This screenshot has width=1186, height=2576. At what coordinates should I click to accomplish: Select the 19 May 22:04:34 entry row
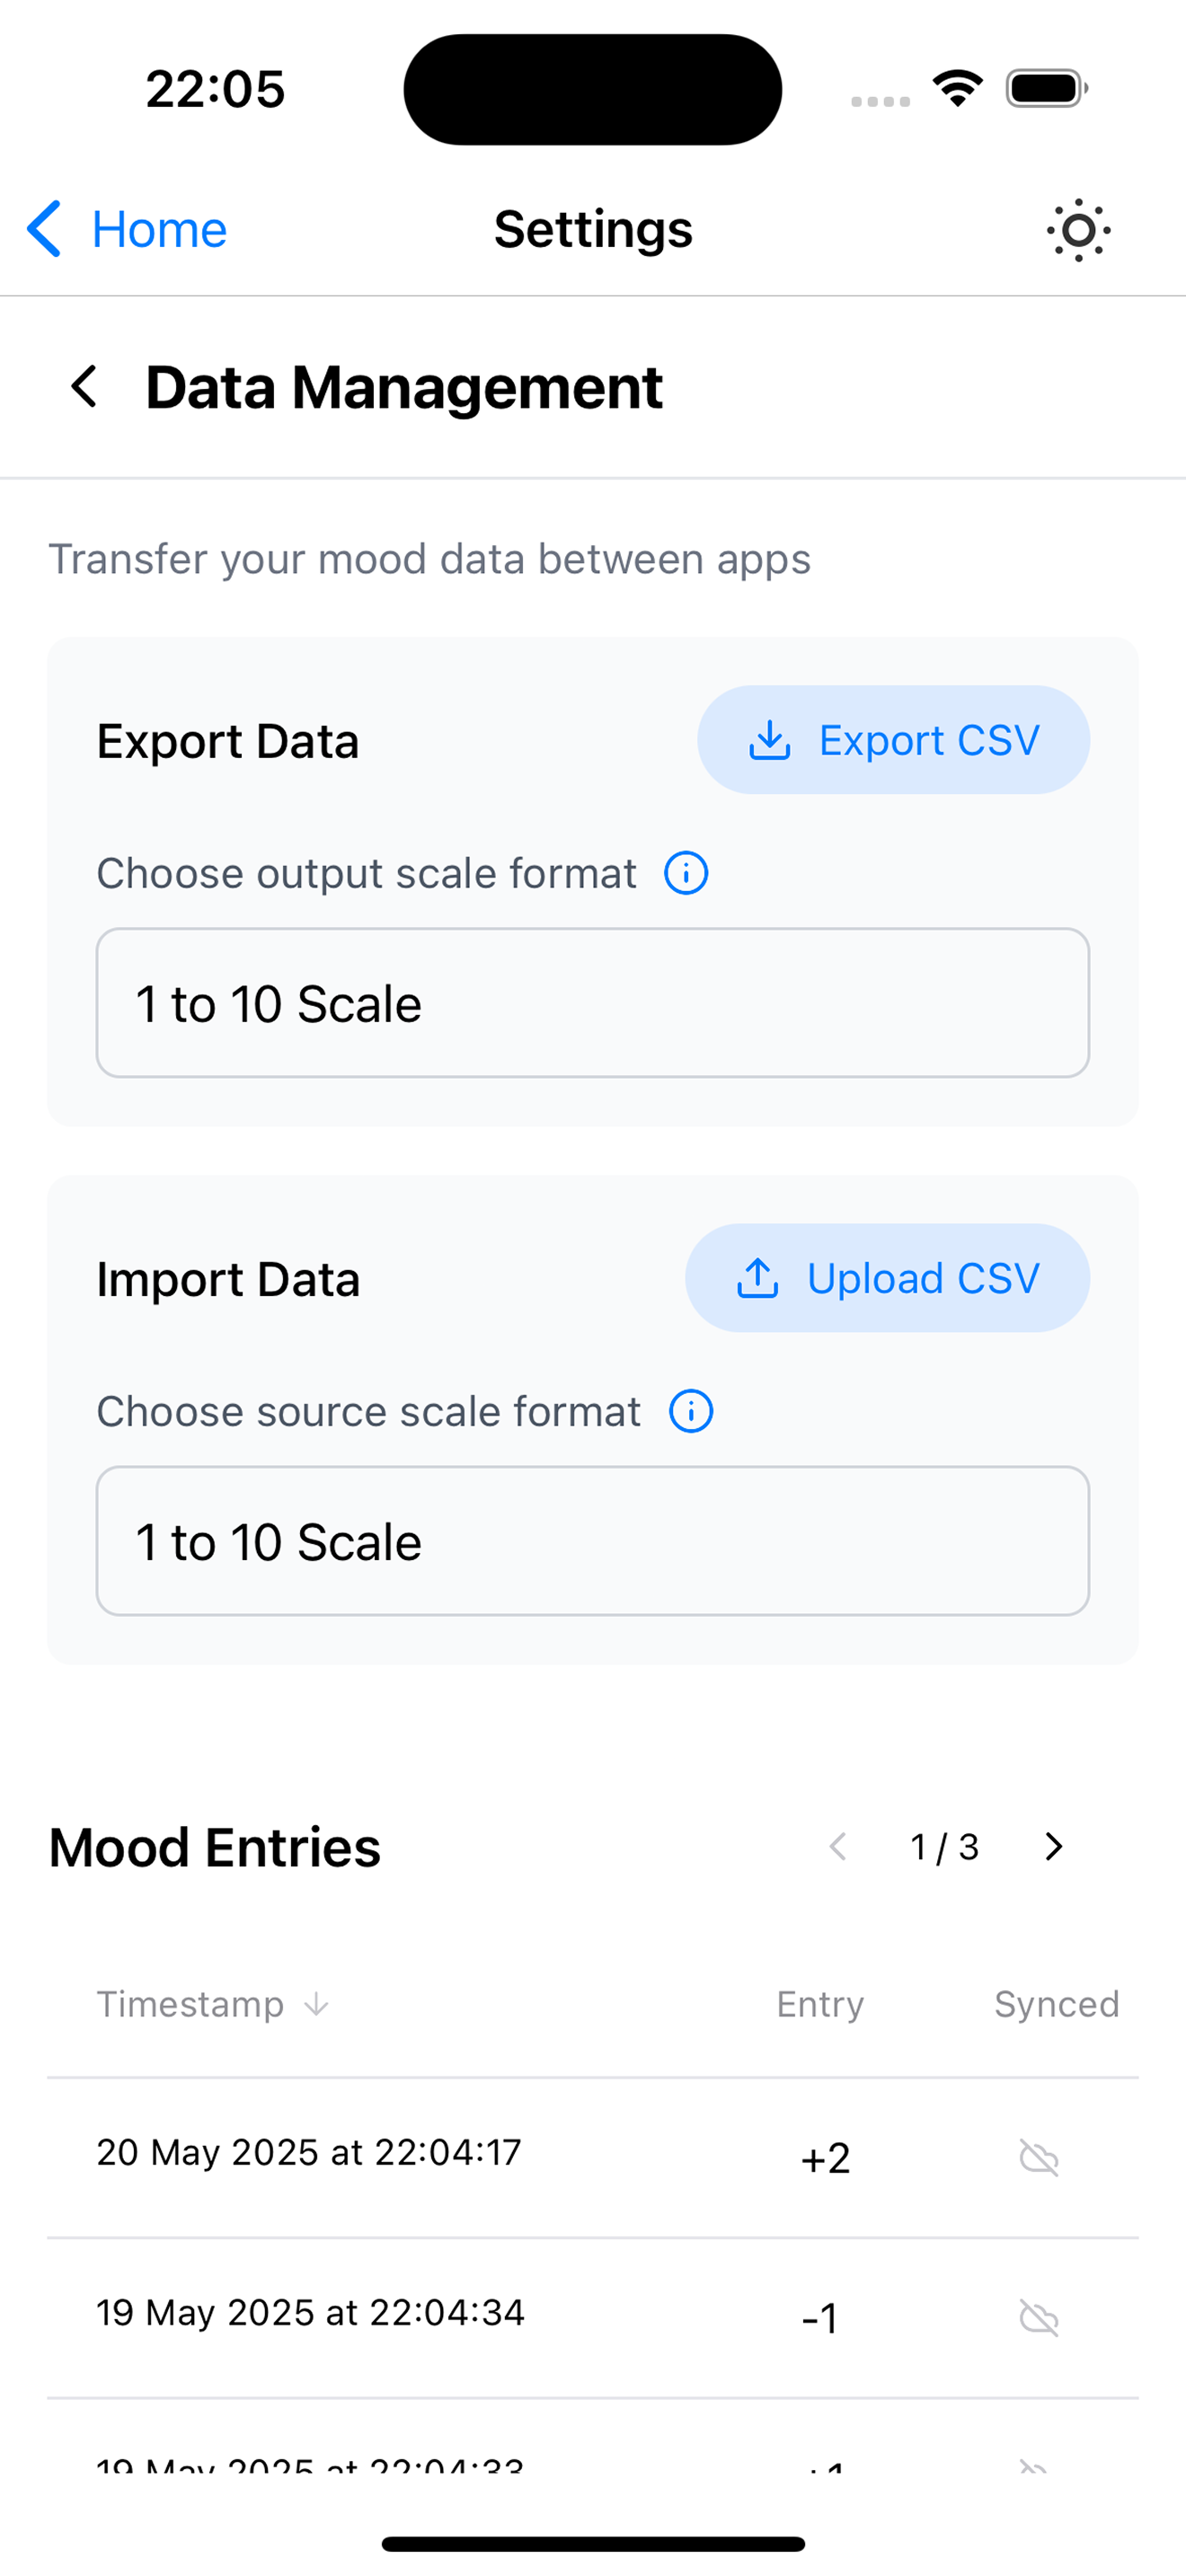click(310, 2313)
